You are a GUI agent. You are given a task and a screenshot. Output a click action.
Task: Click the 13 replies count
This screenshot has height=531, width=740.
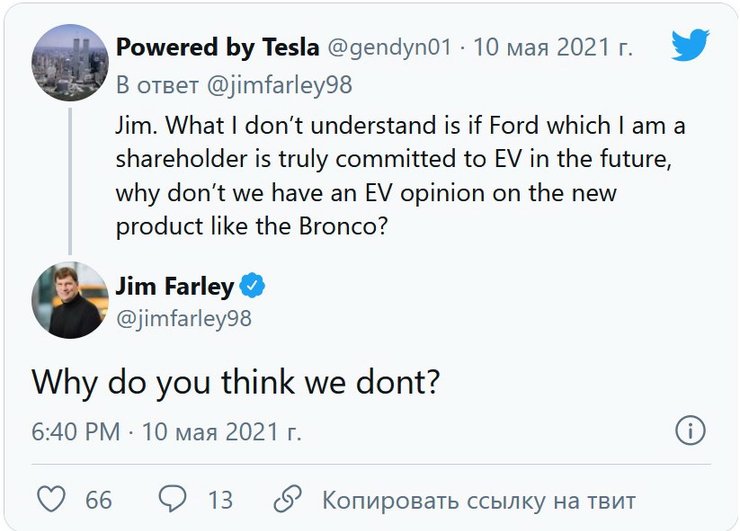click(x=219, y=499)
